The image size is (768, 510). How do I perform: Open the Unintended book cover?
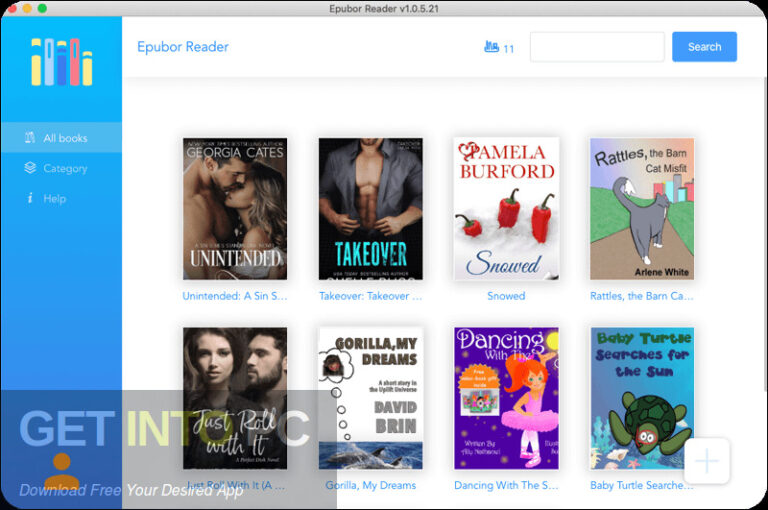tap(235, 209)
